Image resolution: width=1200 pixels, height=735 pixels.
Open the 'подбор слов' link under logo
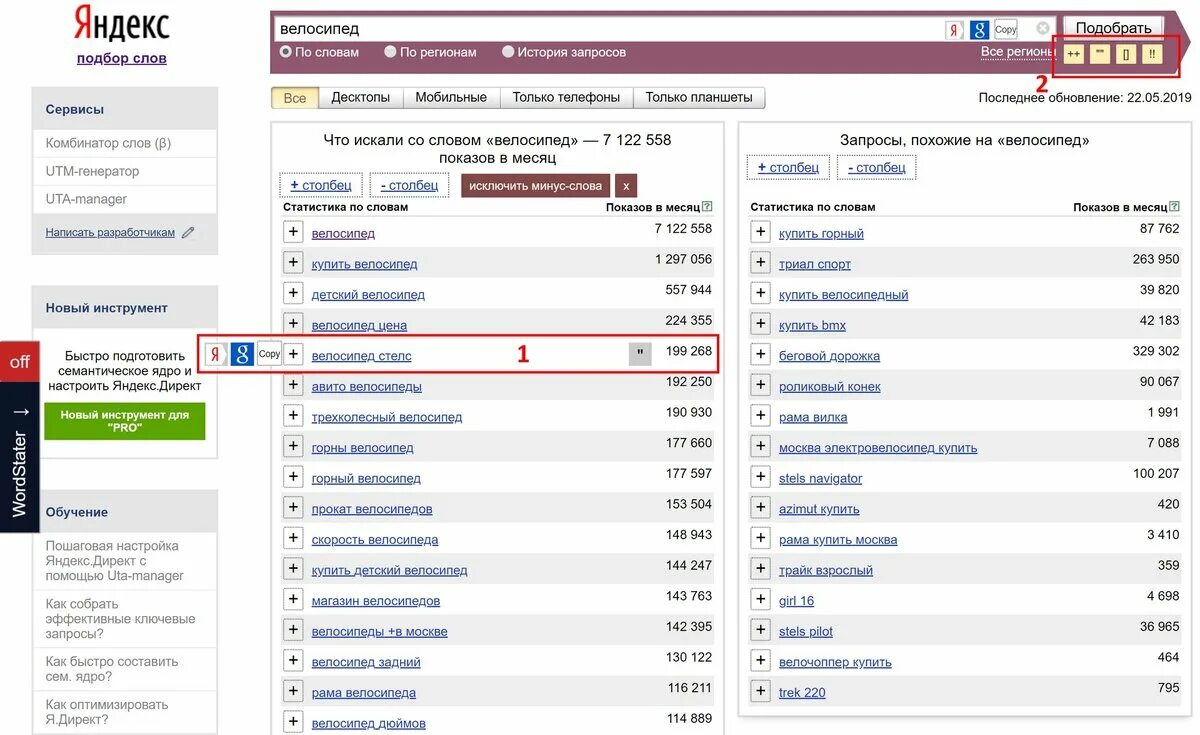[122, 58]
